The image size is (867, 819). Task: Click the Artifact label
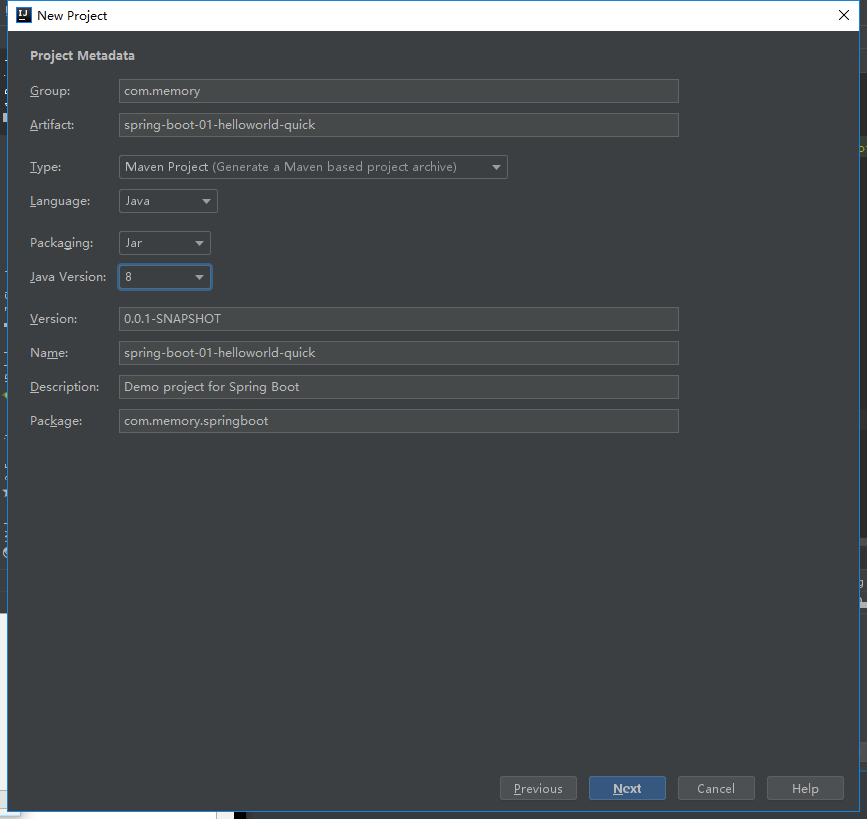click(52, 125)
